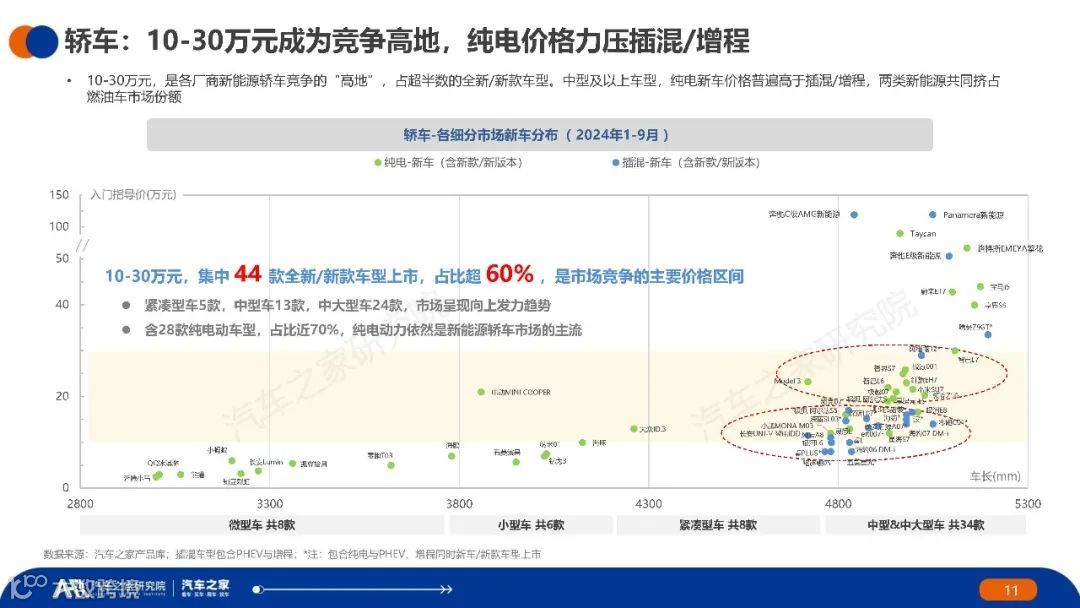Screen dimensions: 1080x608
Task: Click the orange page number 11 badge
Action: pos(1008,590)
